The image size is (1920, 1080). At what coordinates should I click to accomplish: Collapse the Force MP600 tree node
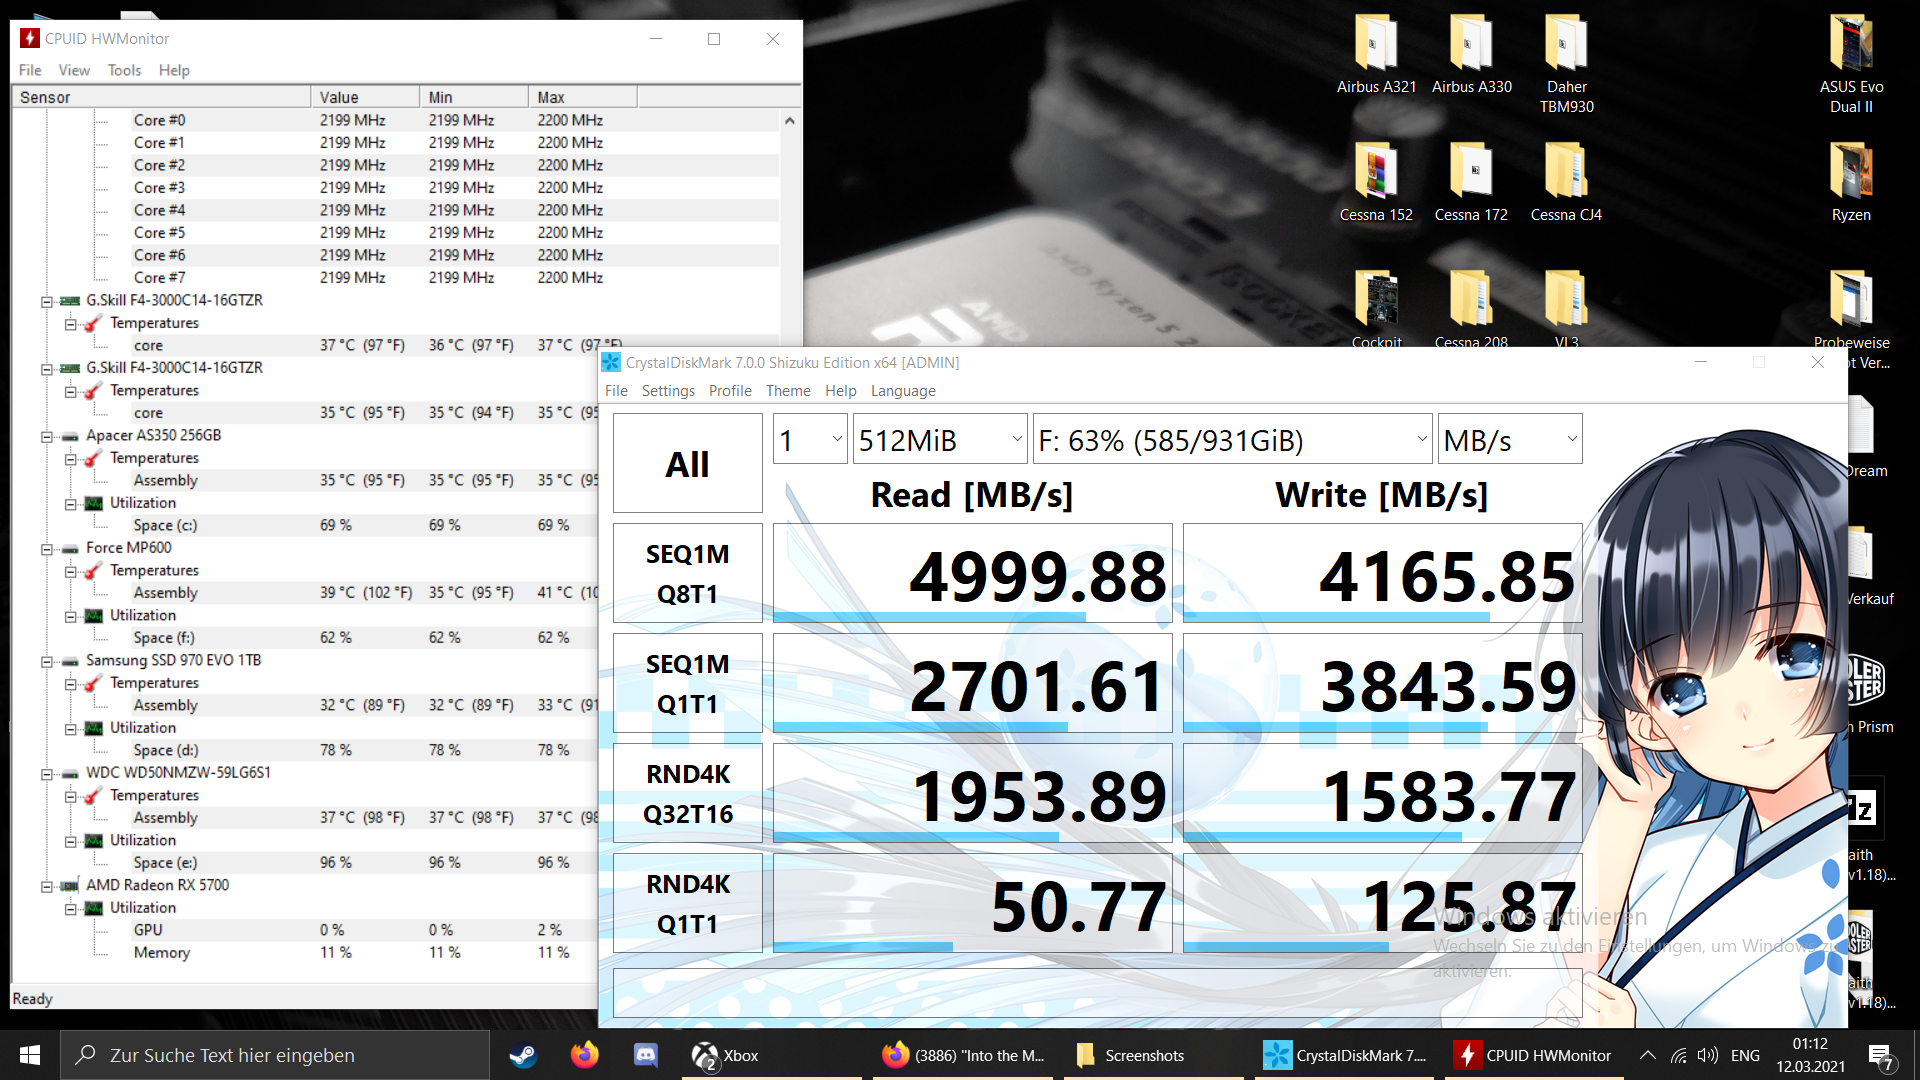tap(47, 549)
